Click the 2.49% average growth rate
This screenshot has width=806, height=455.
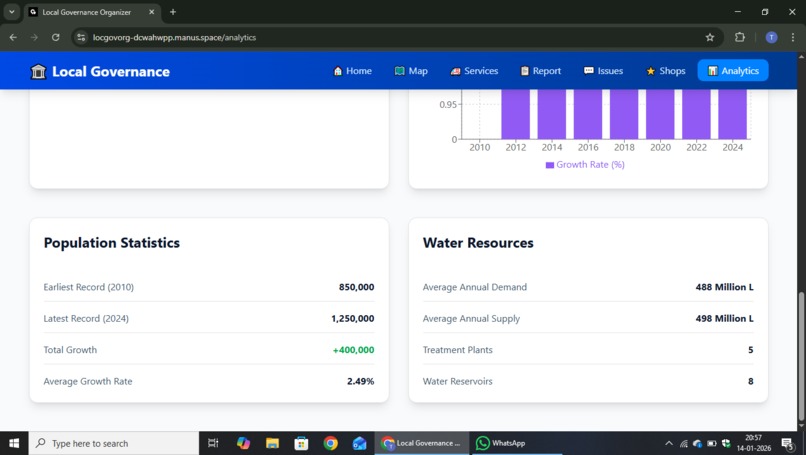360,381
